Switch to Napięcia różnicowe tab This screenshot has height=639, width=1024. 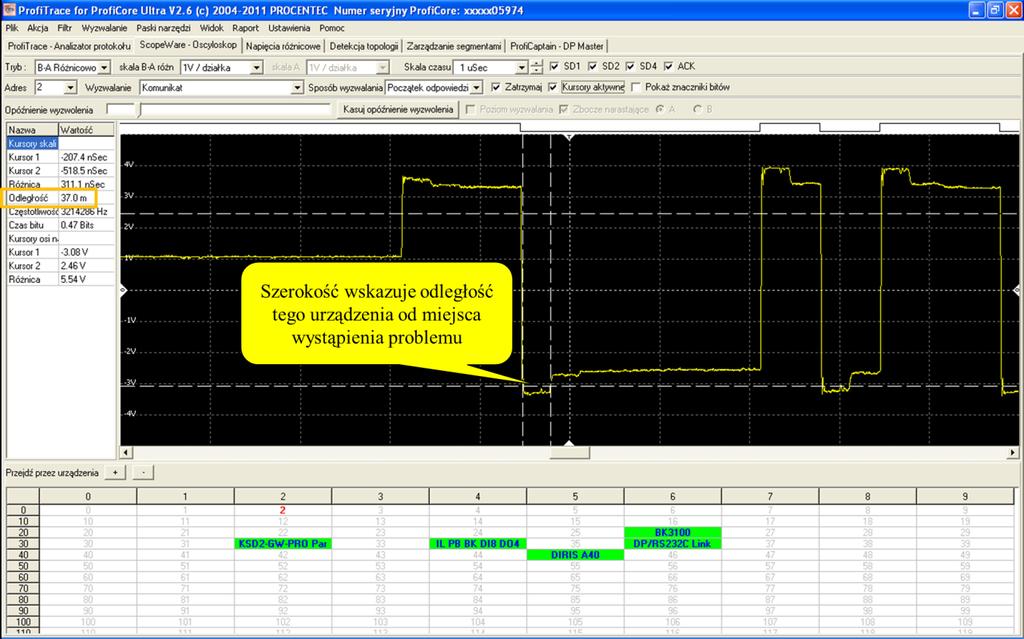[x=283, y=46]
